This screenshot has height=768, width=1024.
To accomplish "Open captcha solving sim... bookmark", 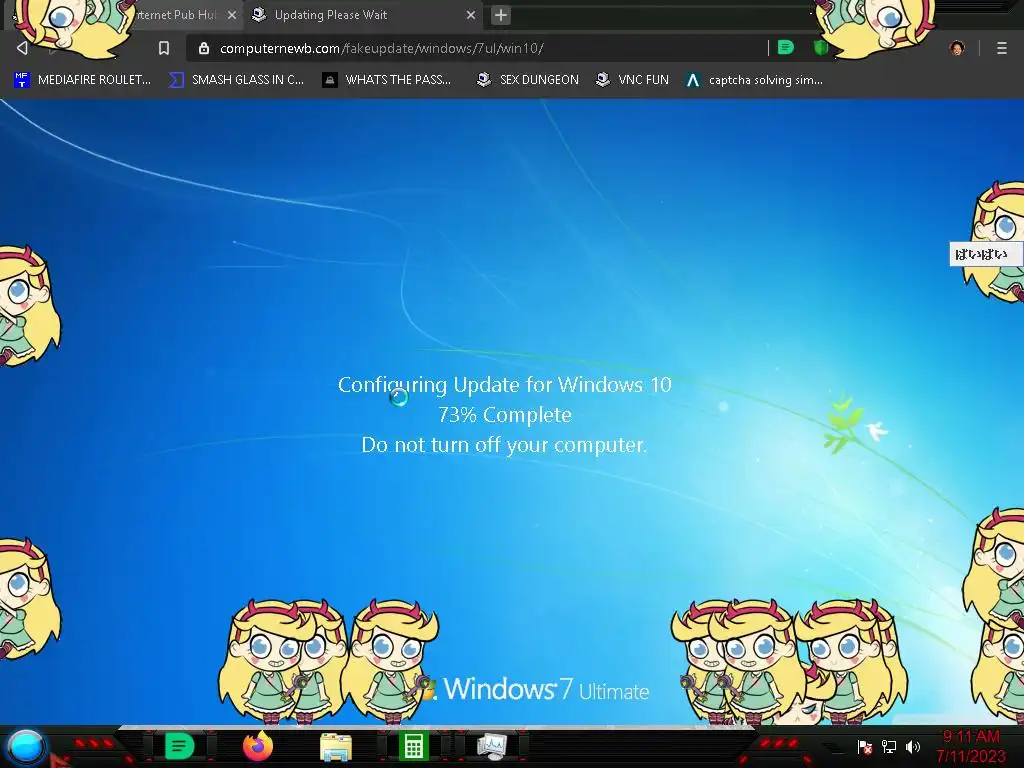I will tap(754, 80).
